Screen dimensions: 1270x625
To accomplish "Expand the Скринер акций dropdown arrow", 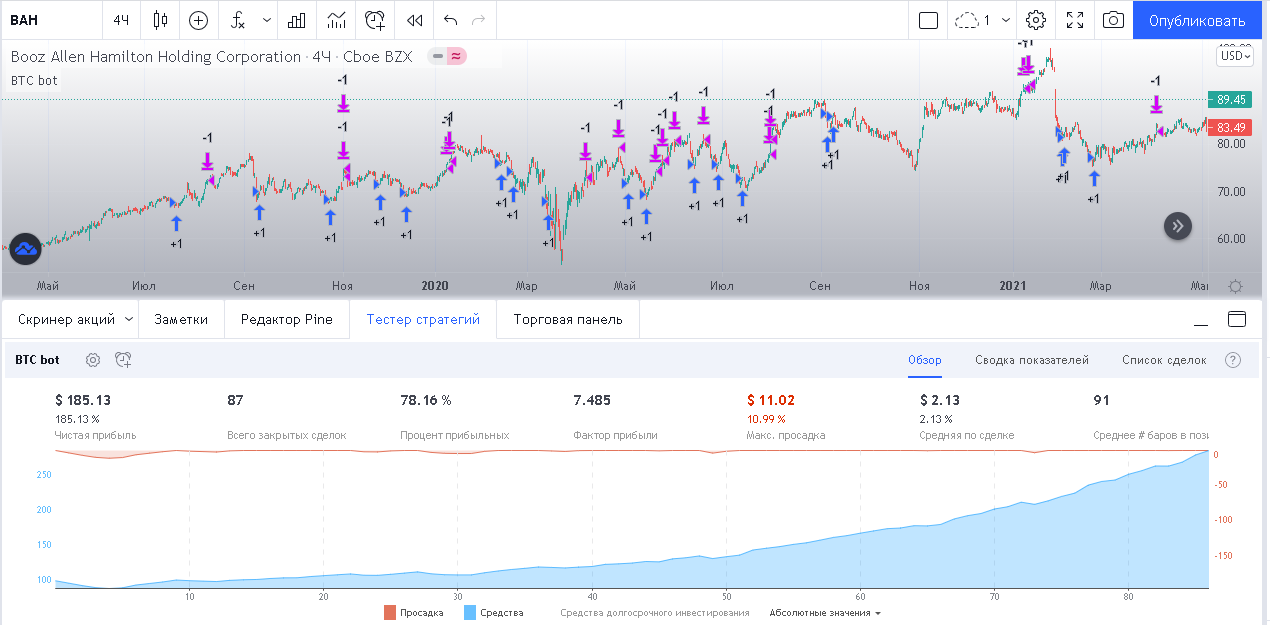I will tap(128, 320).
